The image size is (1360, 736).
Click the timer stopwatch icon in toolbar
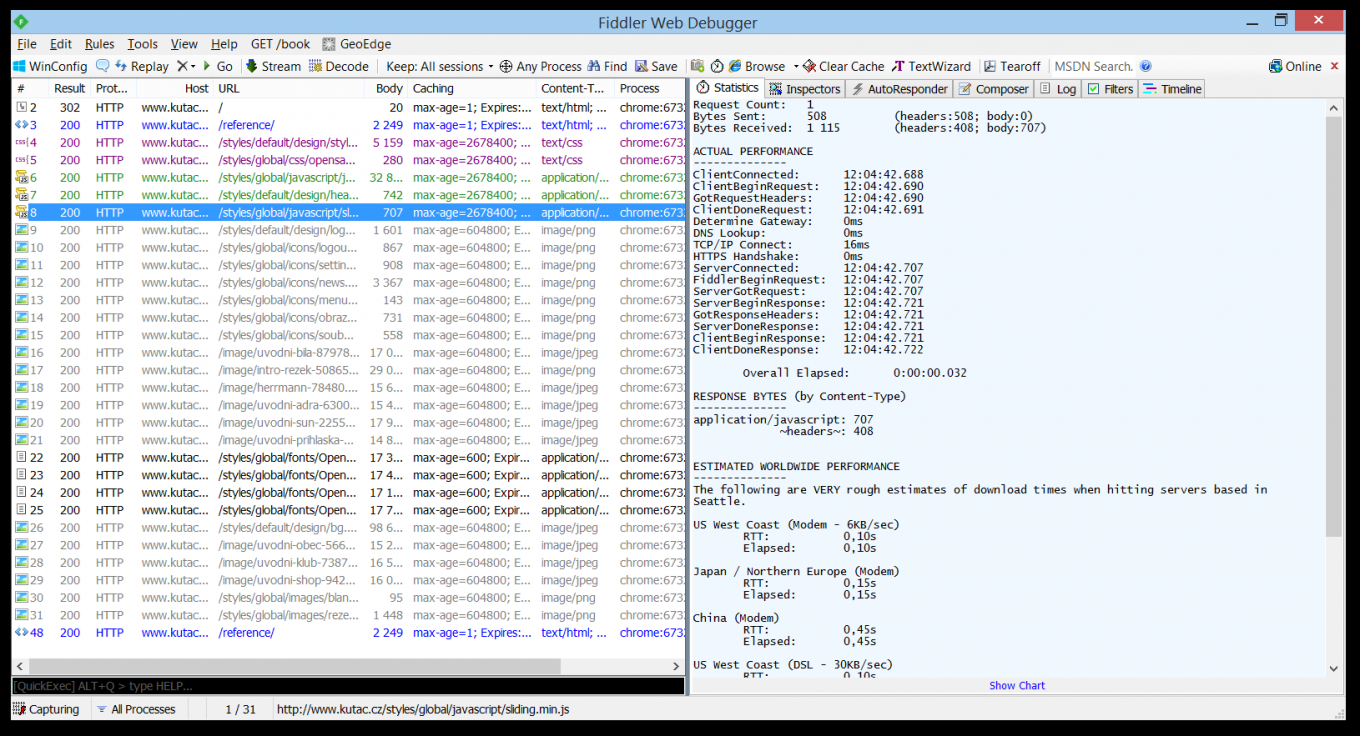tap(717, 66)
